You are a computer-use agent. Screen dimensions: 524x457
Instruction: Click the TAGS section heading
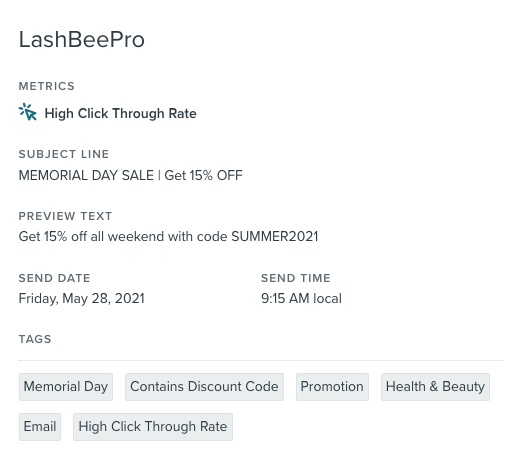35,339
